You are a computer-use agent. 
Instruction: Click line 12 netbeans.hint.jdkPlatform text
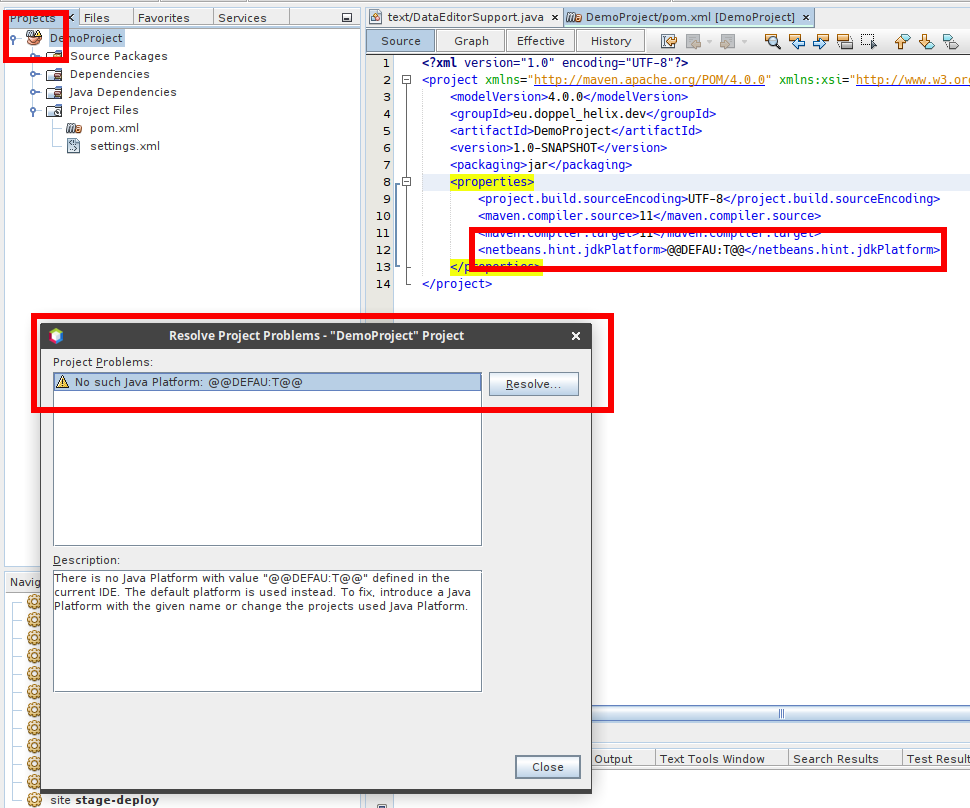[x=708, y=250]
